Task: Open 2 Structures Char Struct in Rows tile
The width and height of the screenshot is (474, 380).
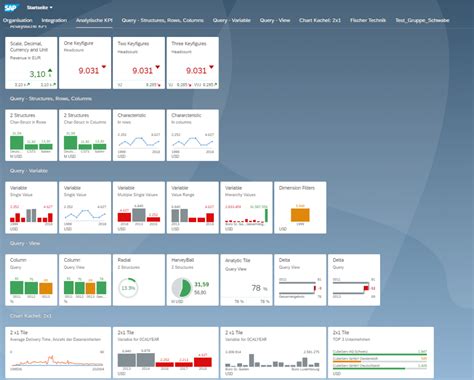Action: pyautogui.click(x=31, y=135)
